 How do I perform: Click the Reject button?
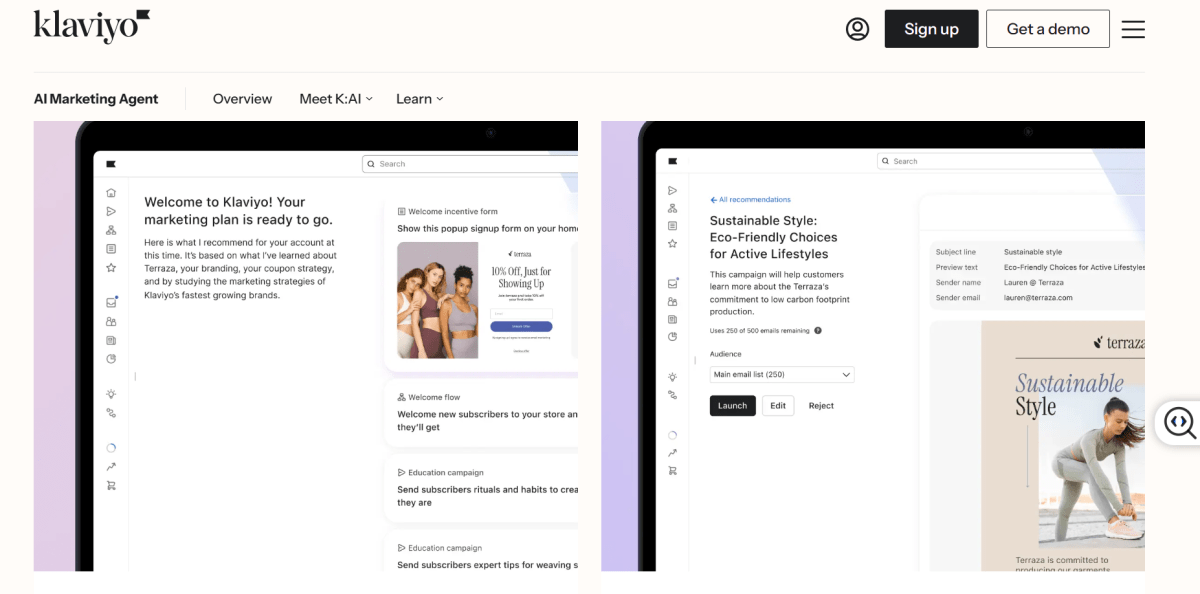pyautogui.click(x=821, y=406)
